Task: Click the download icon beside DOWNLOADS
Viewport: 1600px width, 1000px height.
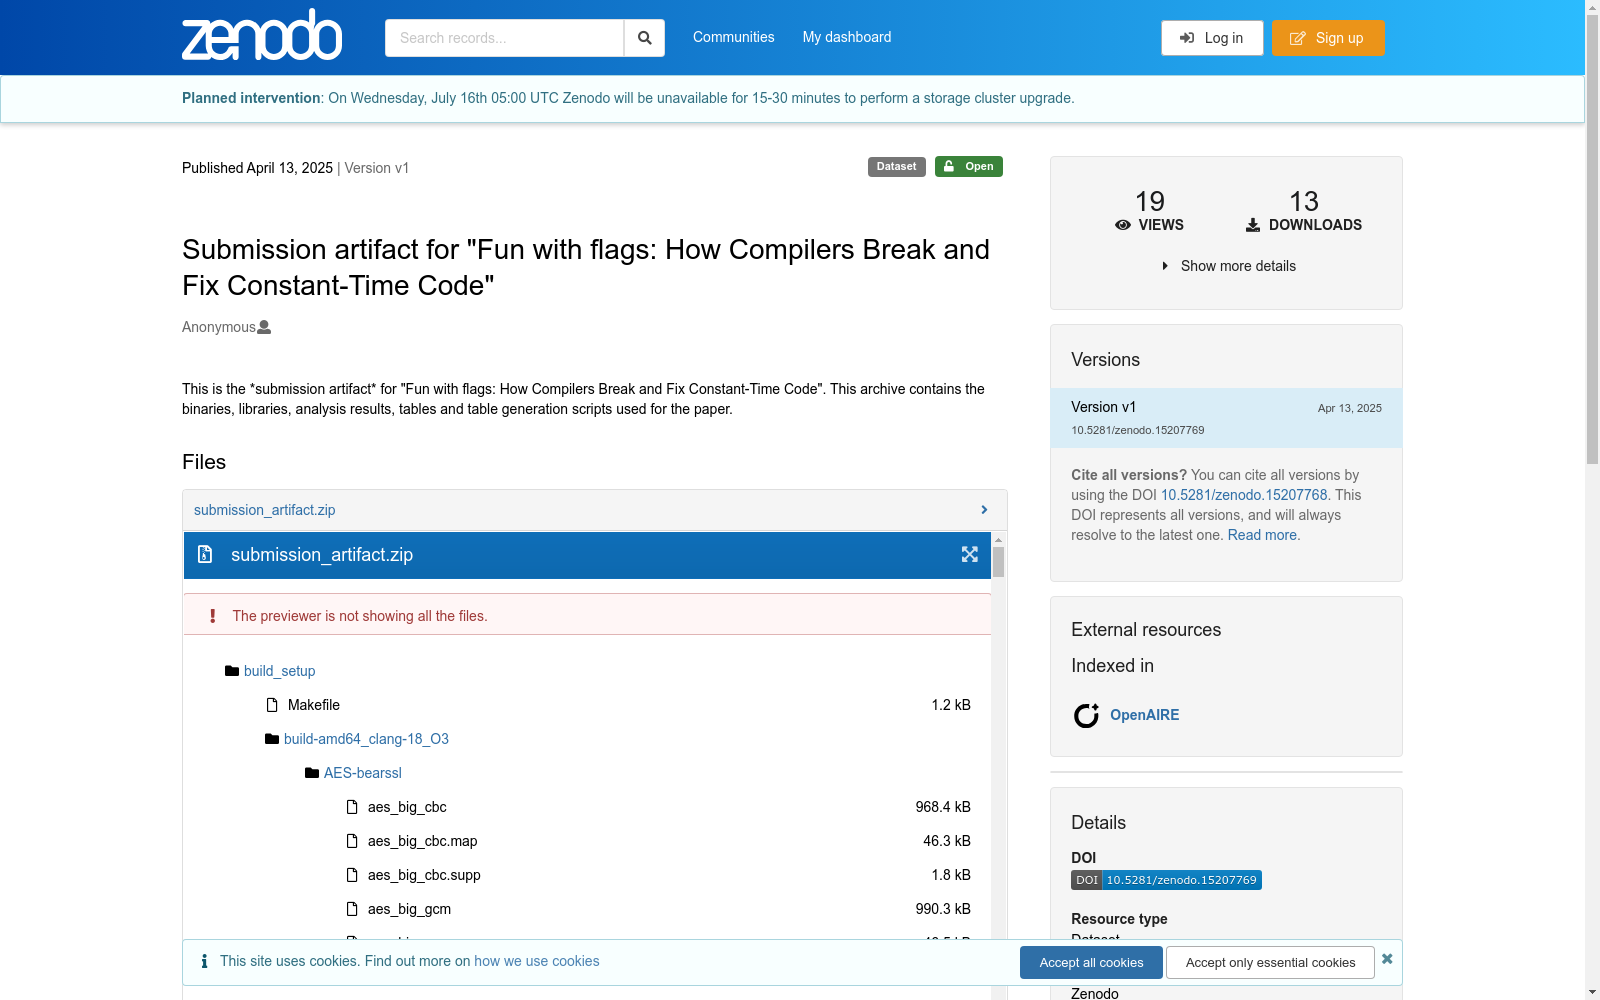Action: [1253, 225]
